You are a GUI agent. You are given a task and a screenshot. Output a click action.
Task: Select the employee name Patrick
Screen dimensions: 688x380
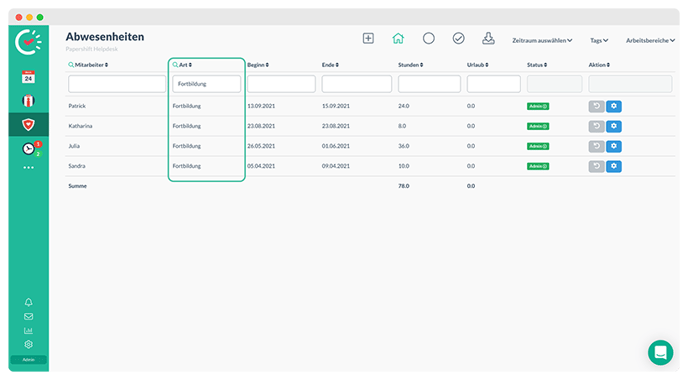point(77,106)
